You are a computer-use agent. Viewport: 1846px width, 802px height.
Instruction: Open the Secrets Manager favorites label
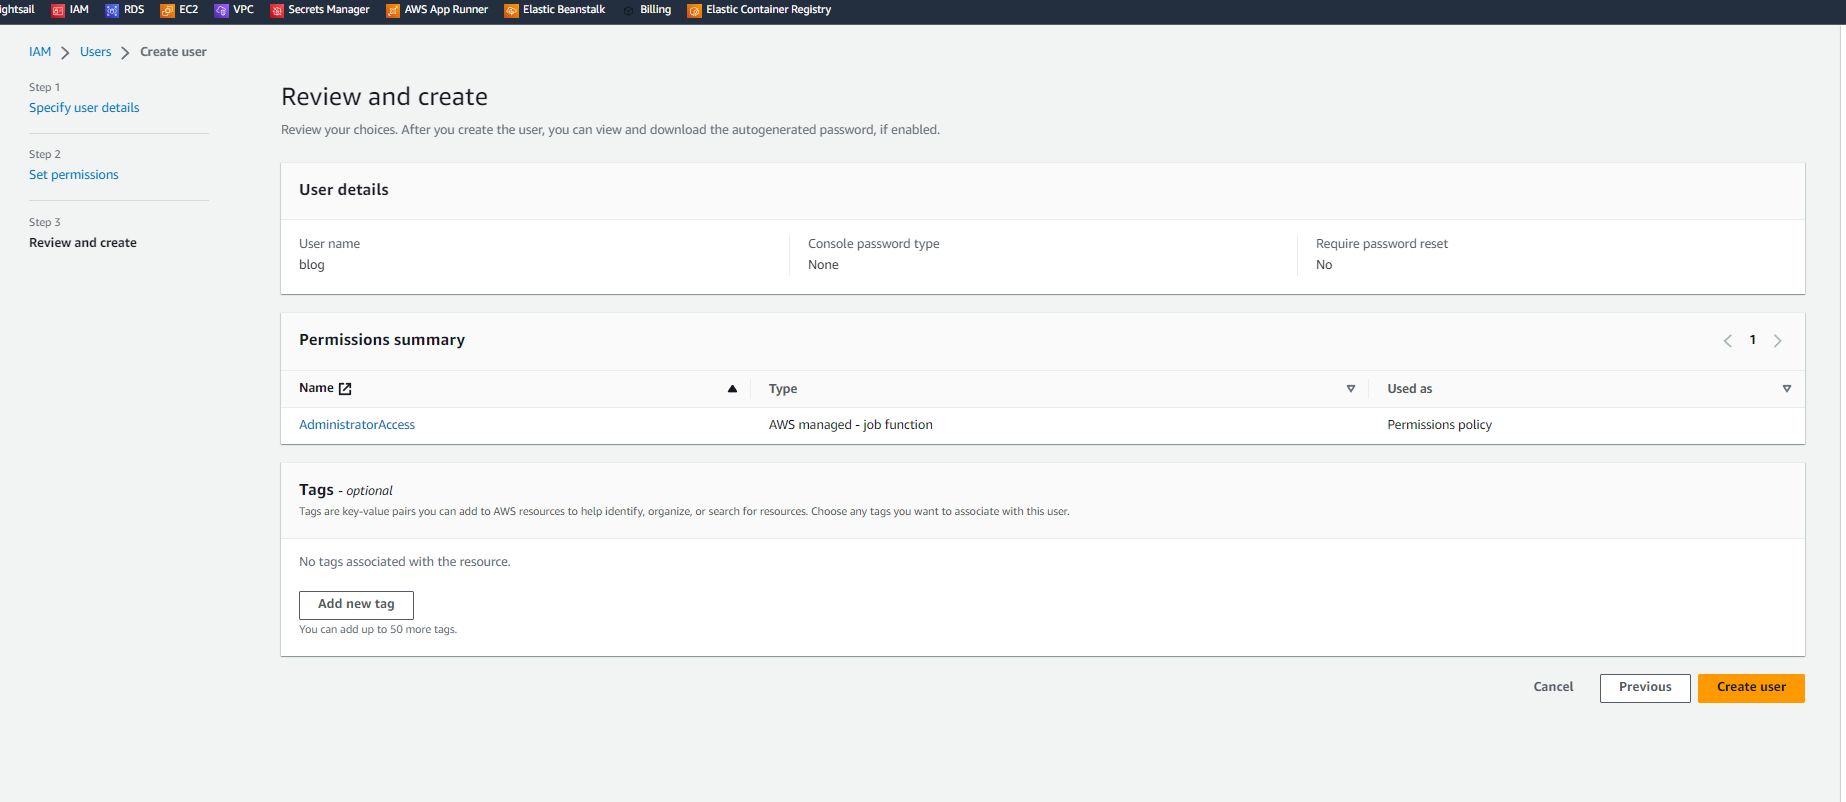(329, 10)
